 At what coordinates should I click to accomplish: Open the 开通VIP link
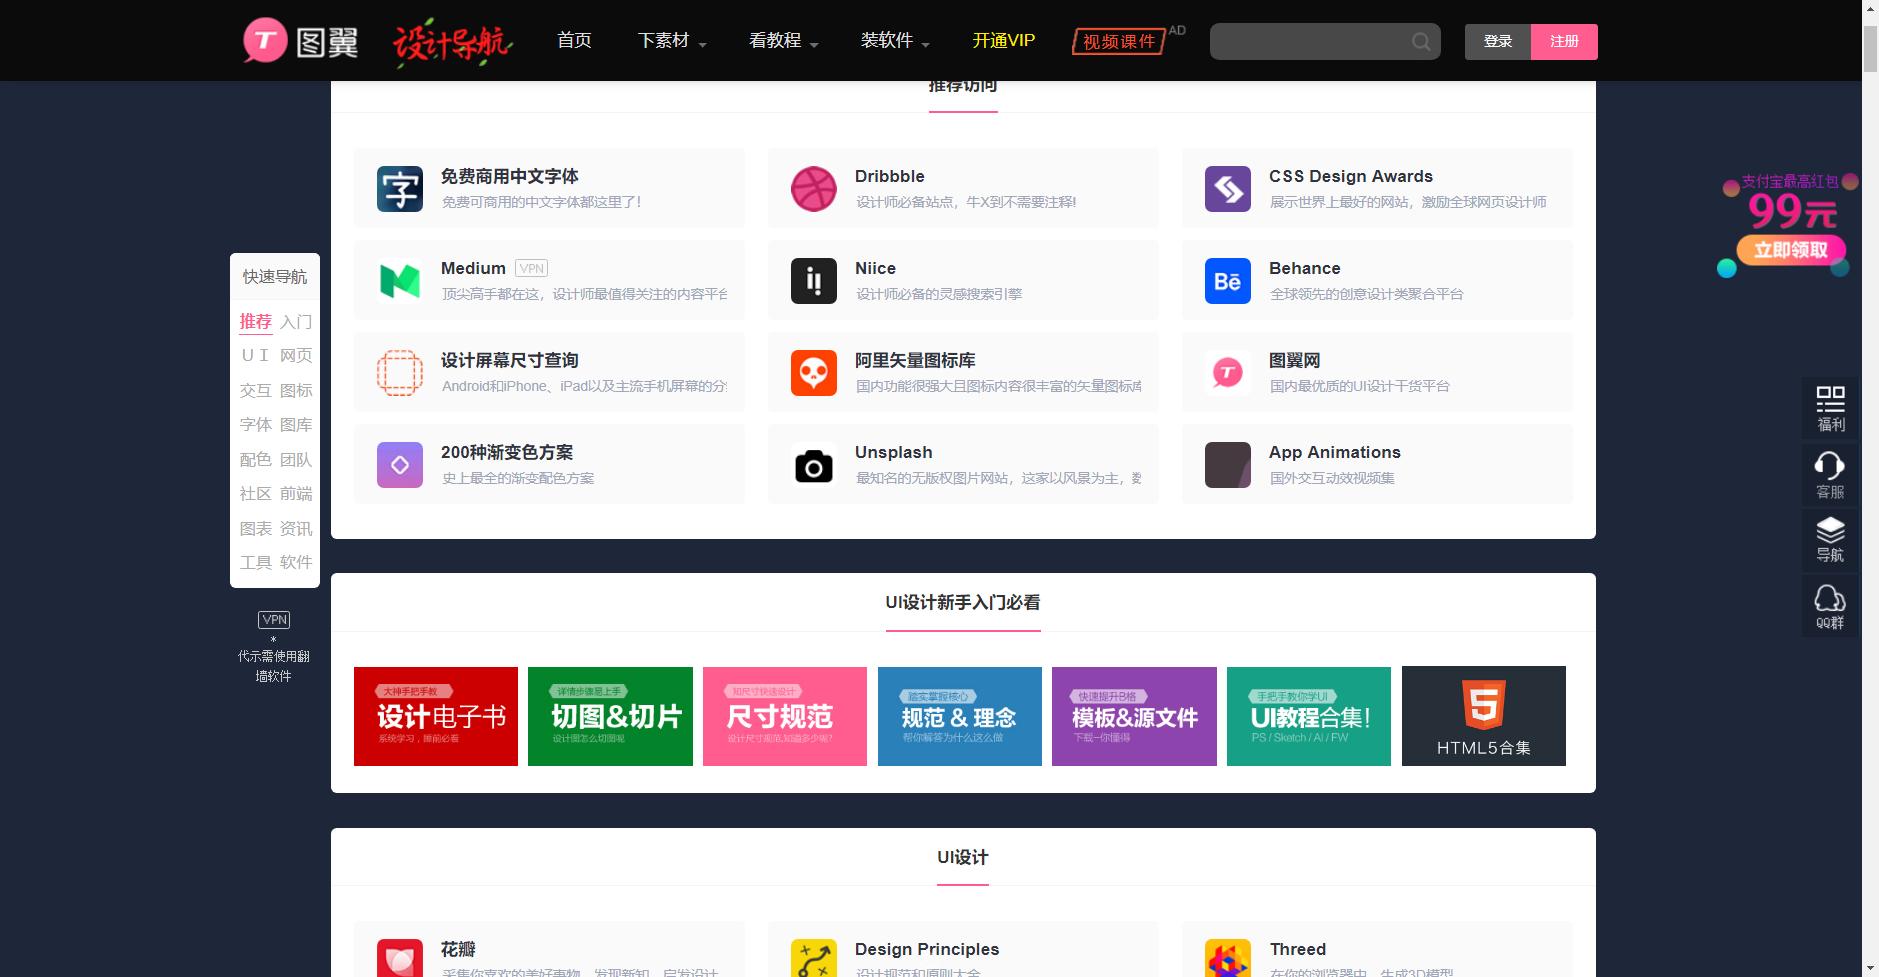click(x=1003, y=41)
